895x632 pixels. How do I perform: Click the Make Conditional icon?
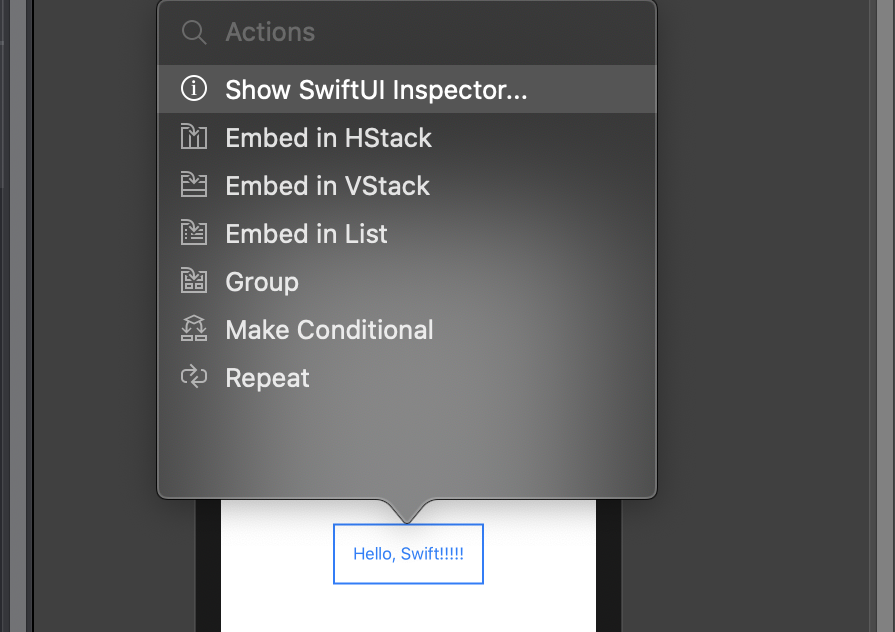(x=193, y=329)
